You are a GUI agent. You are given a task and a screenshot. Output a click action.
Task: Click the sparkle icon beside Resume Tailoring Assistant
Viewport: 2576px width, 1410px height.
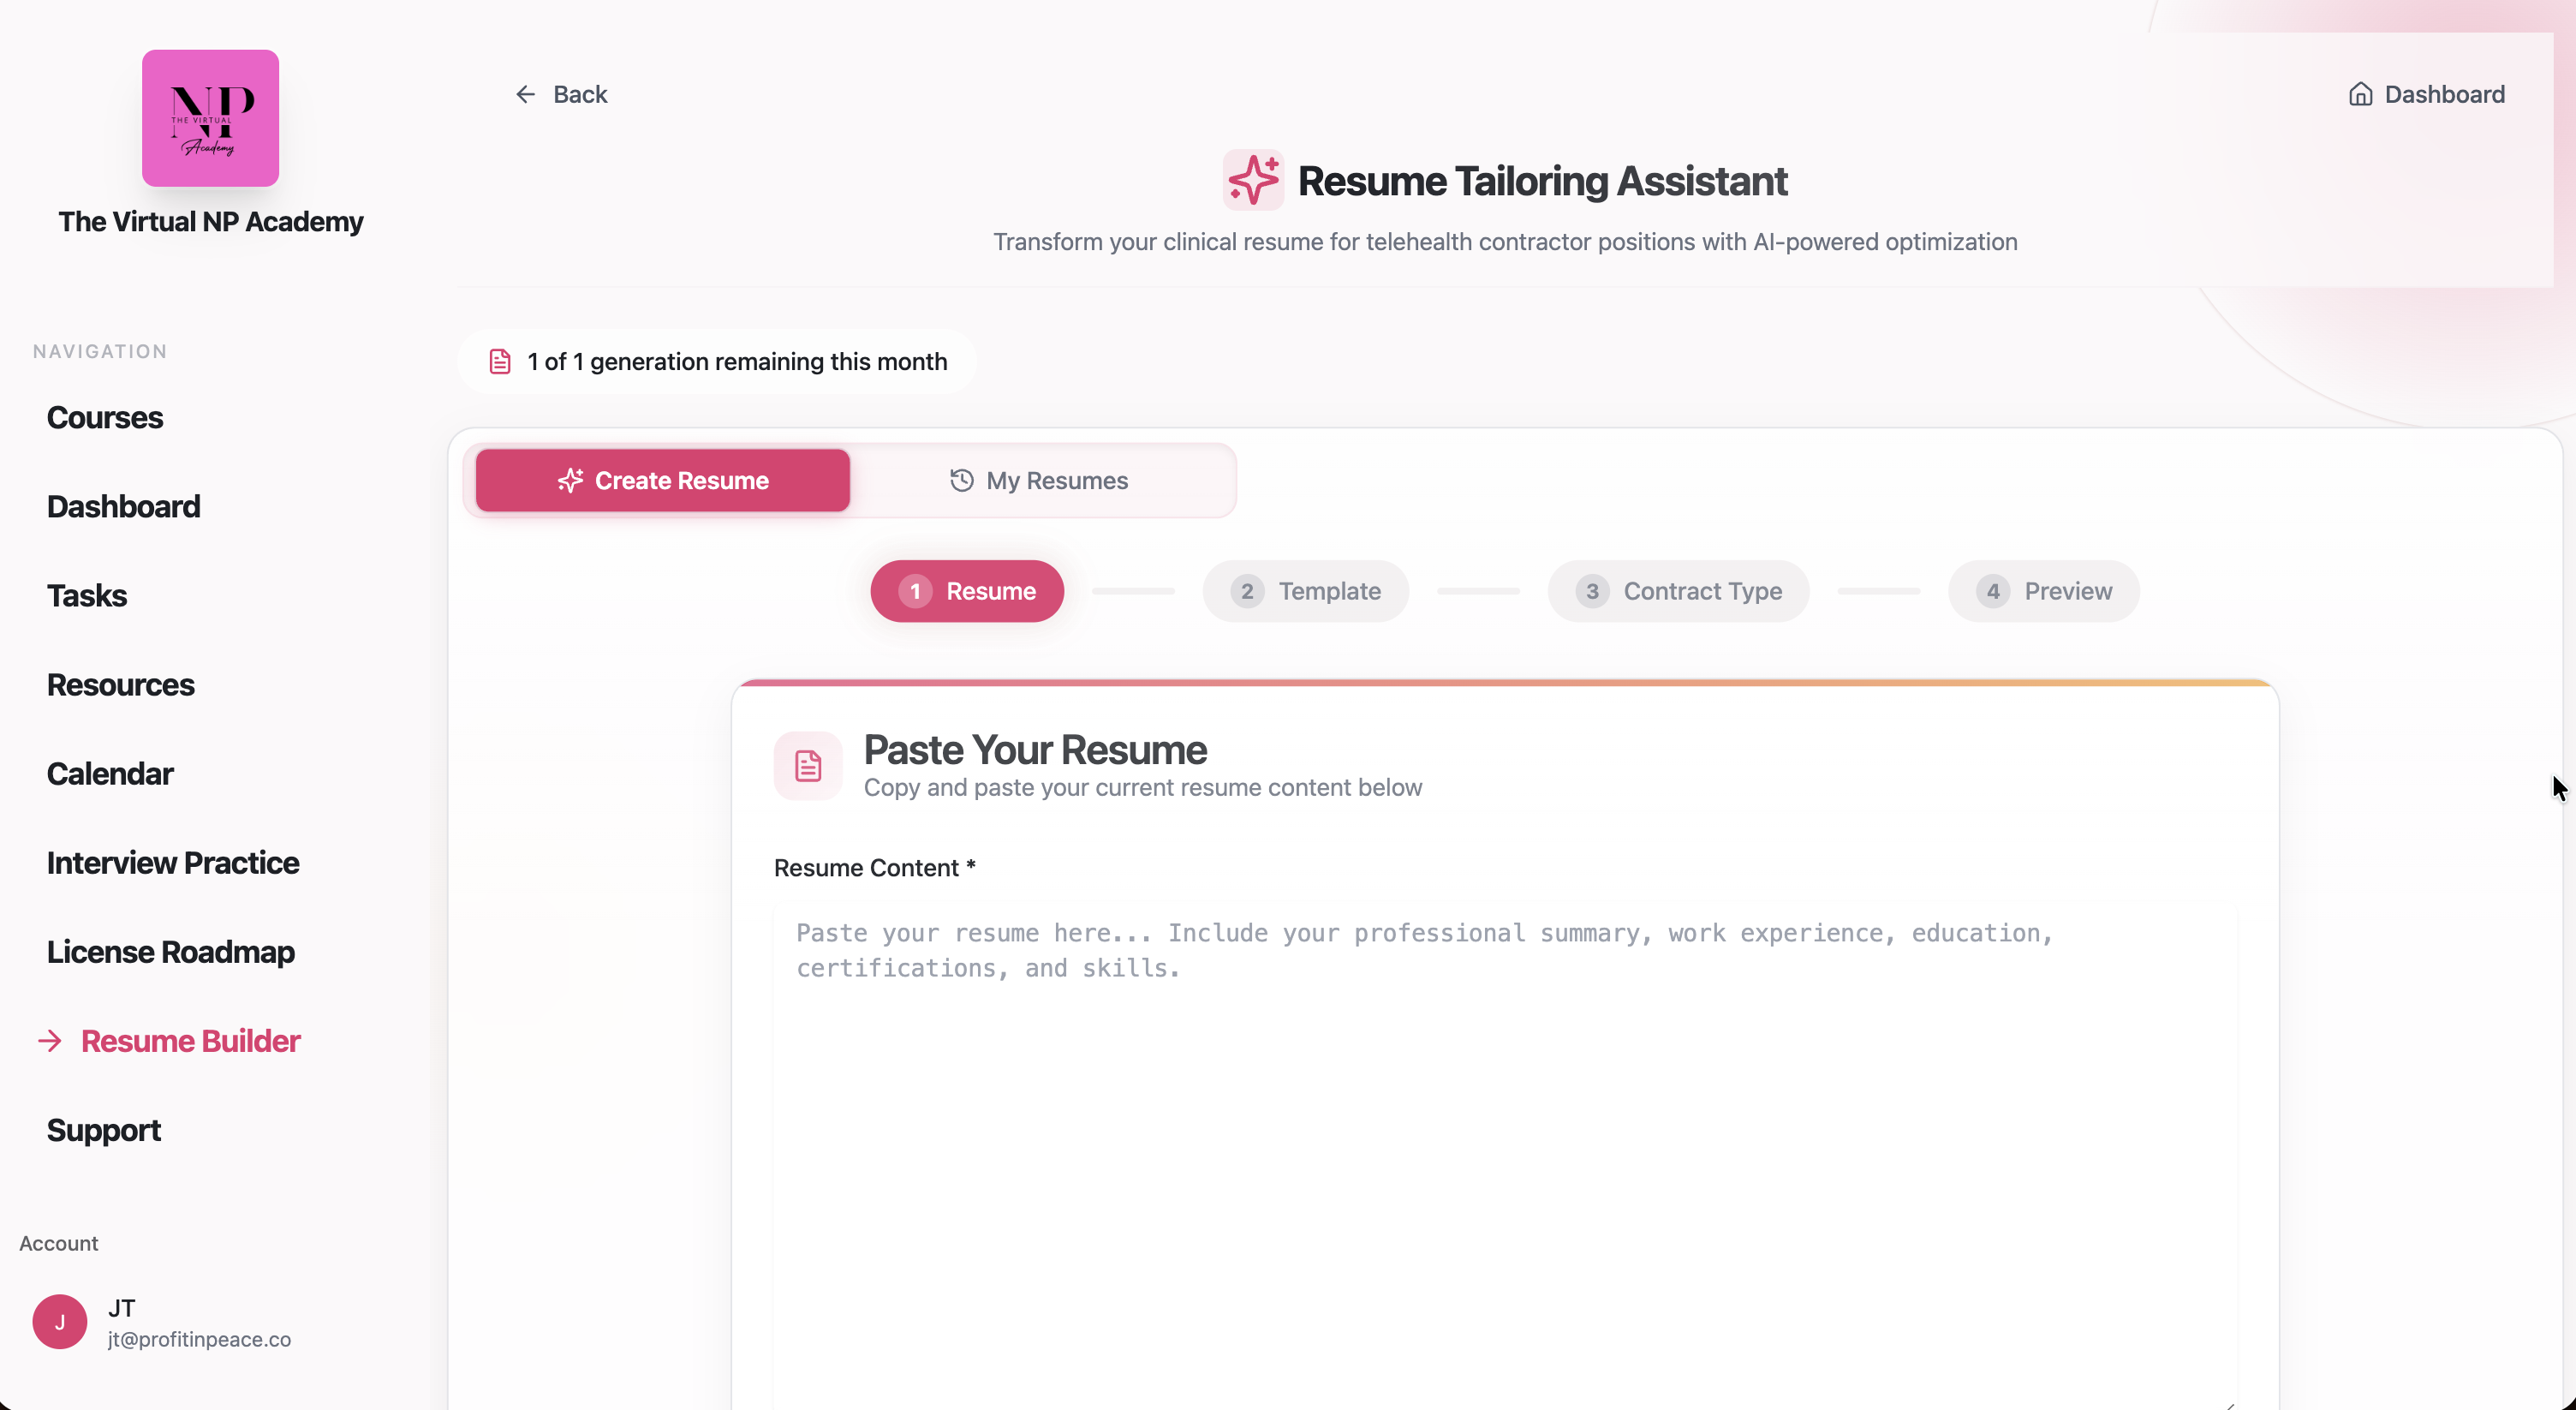1253,180
